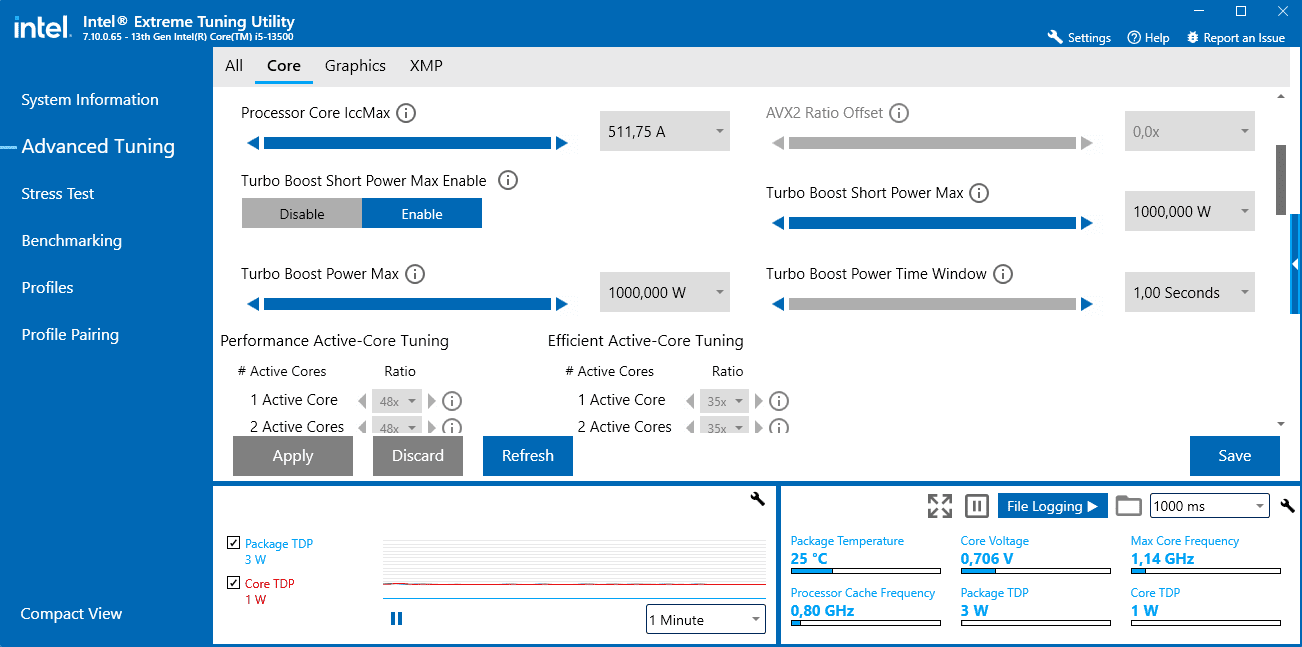Switch to Compact View
The height and width of the screenshot is (647, 1302).
pos(72,614)
